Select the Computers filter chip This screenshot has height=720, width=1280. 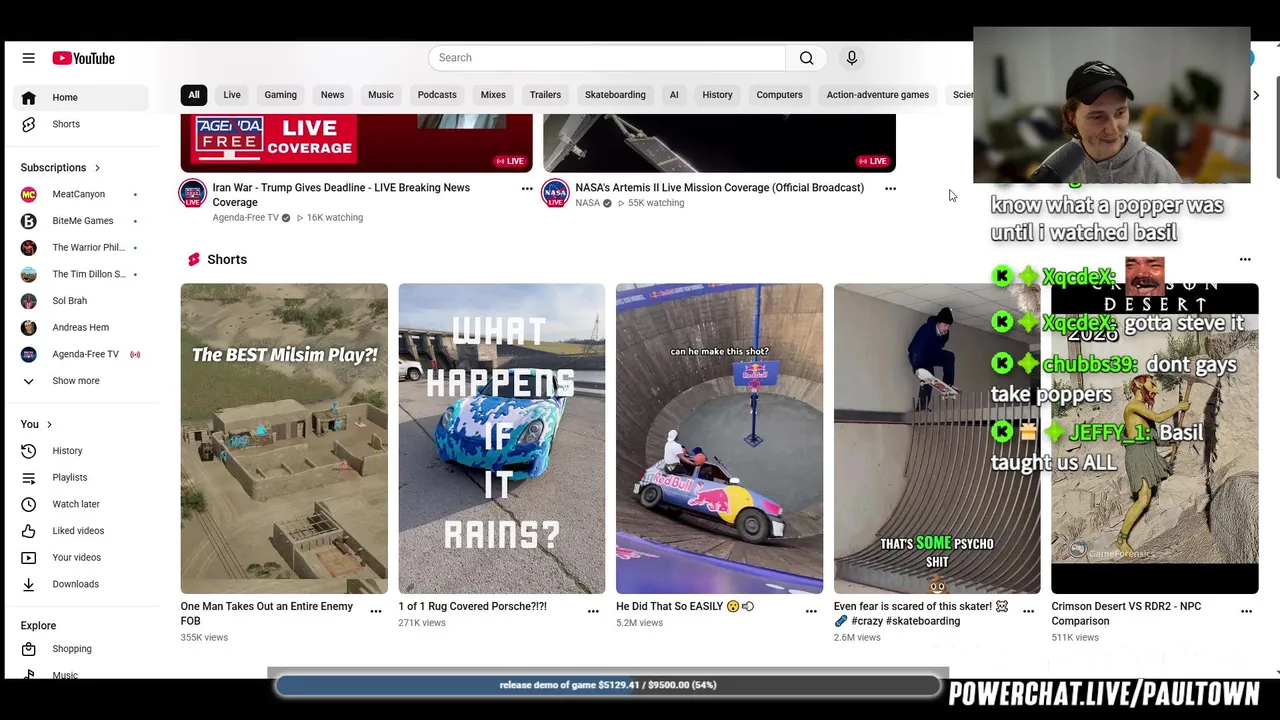[779, 95]
